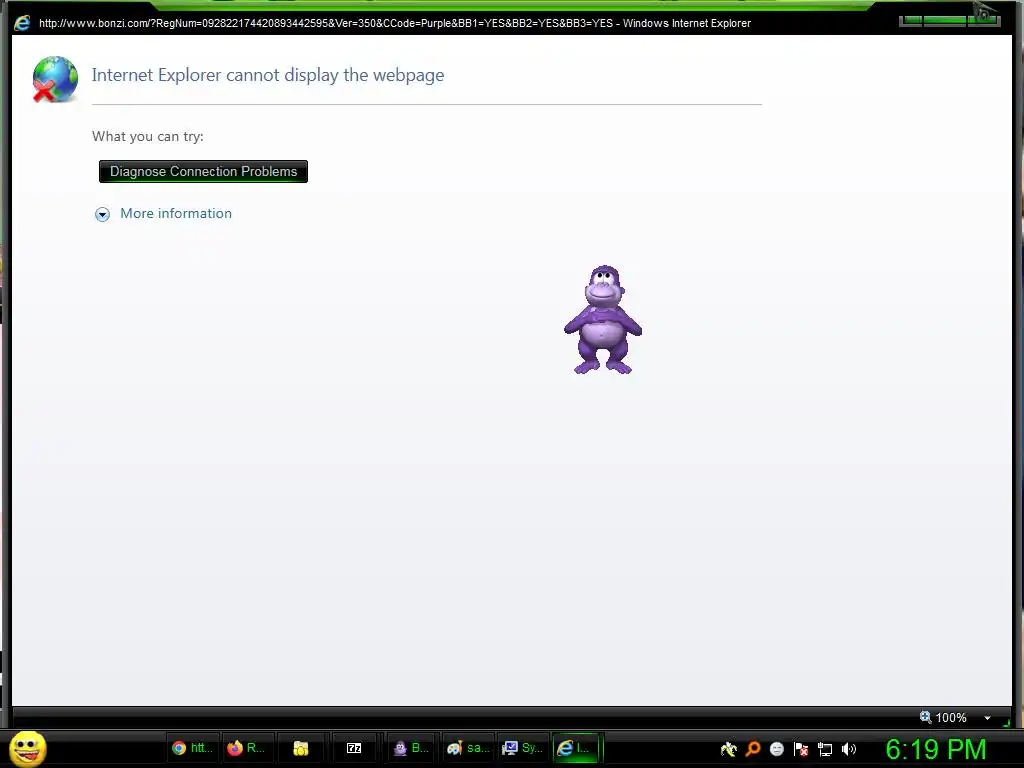Viewport: 1024px width, 768px height.
Task: Open the network connection tray icon
Action: (x=825, y=750)
